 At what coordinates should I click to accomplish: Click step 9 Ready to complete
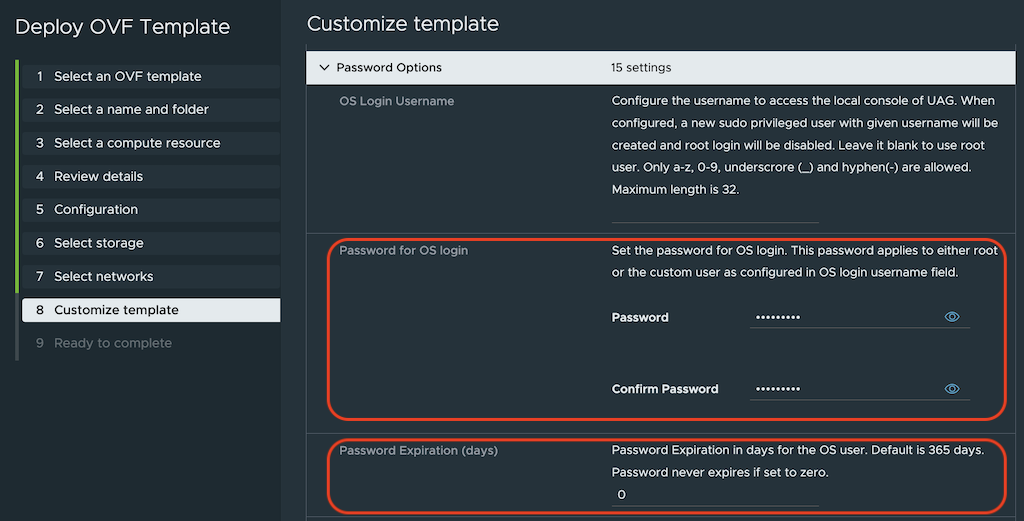pos(112,343)
